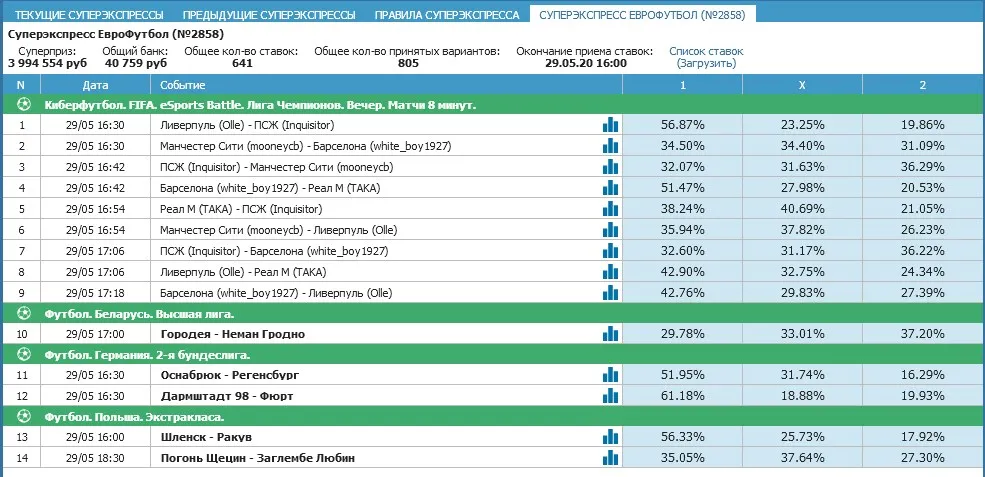Select 37.82% draw for Манчестер Сити - Ливерпуль
Viewport: 985px width, 477px height.
pyautogui.click(x=802, y=229)
